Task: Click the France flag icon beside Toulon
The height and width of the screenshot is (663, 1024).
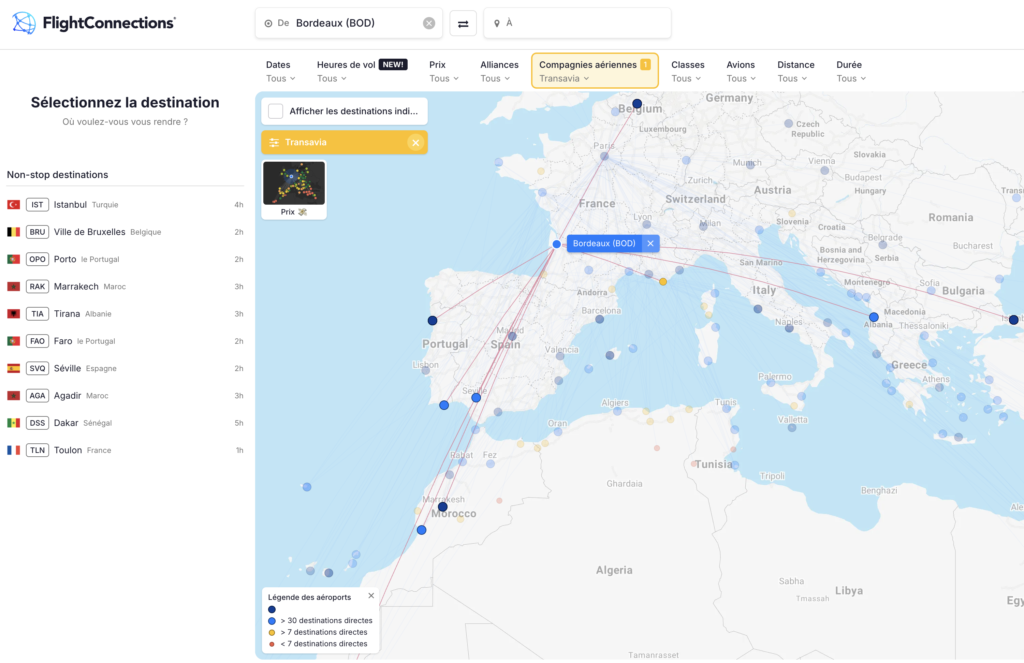Action: pos(13,450)
